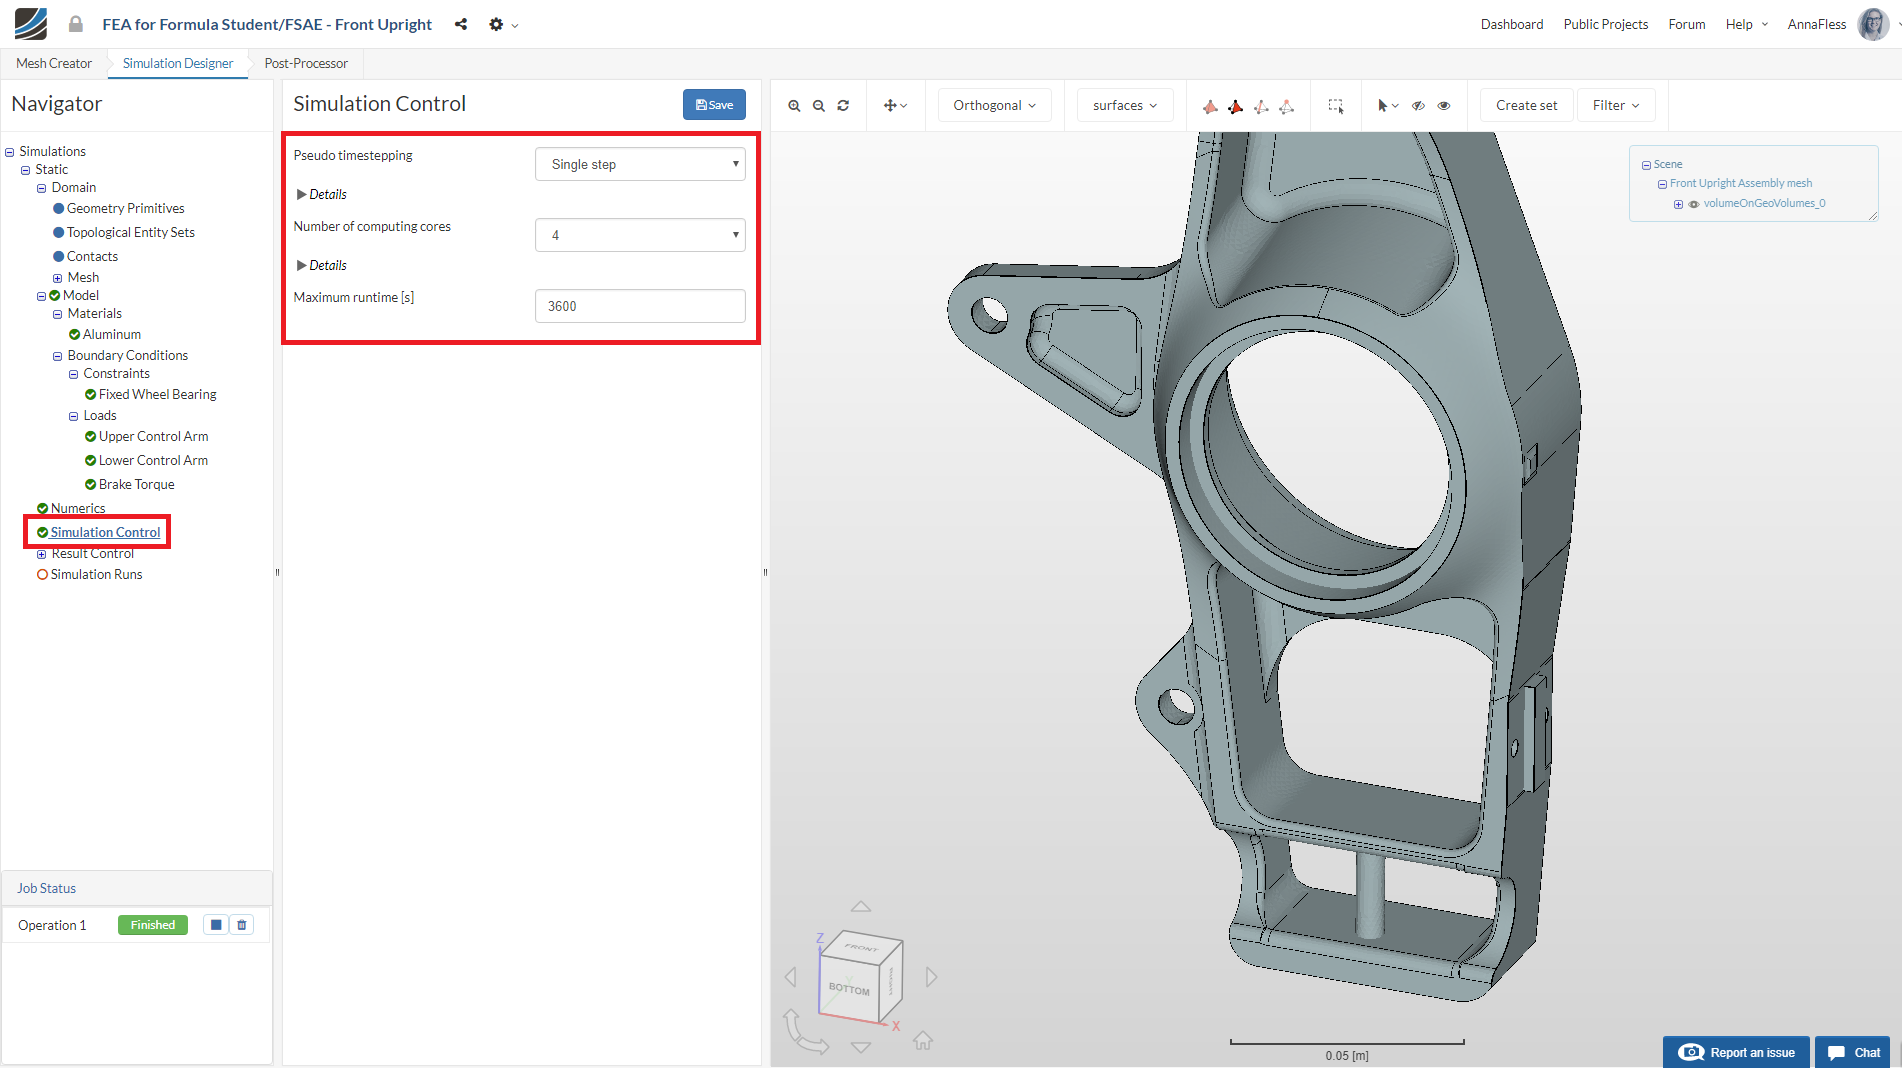This screenshot has height=1068, width=1902.
Task: Delete Operation 1 with the trash icon
Action: pyautogui.click(x=242, y=925)
